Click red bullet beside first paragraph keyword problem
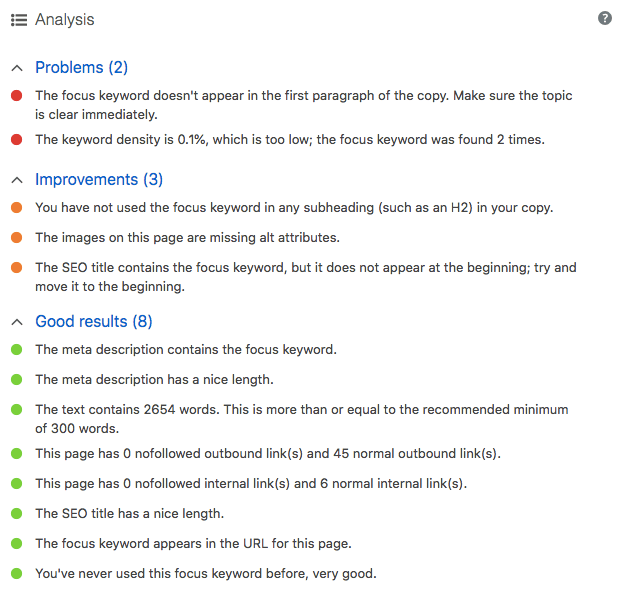The image size is (625, 604). point(16,96)
